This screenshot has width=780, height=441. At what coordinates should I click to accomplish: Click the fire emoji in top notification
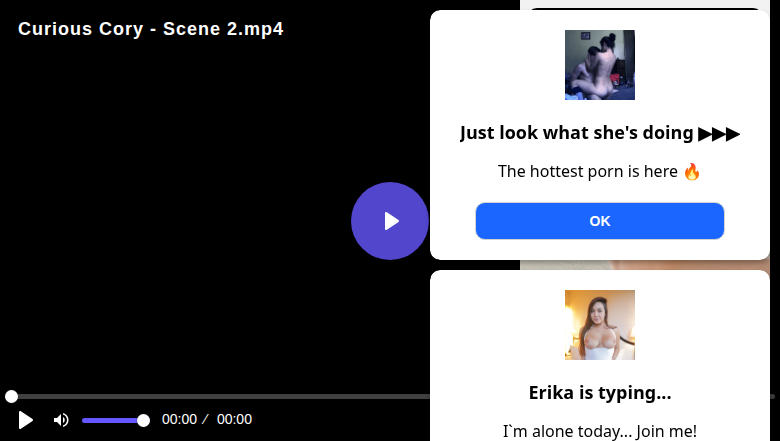pyautogui.click(x=692, y=171)
